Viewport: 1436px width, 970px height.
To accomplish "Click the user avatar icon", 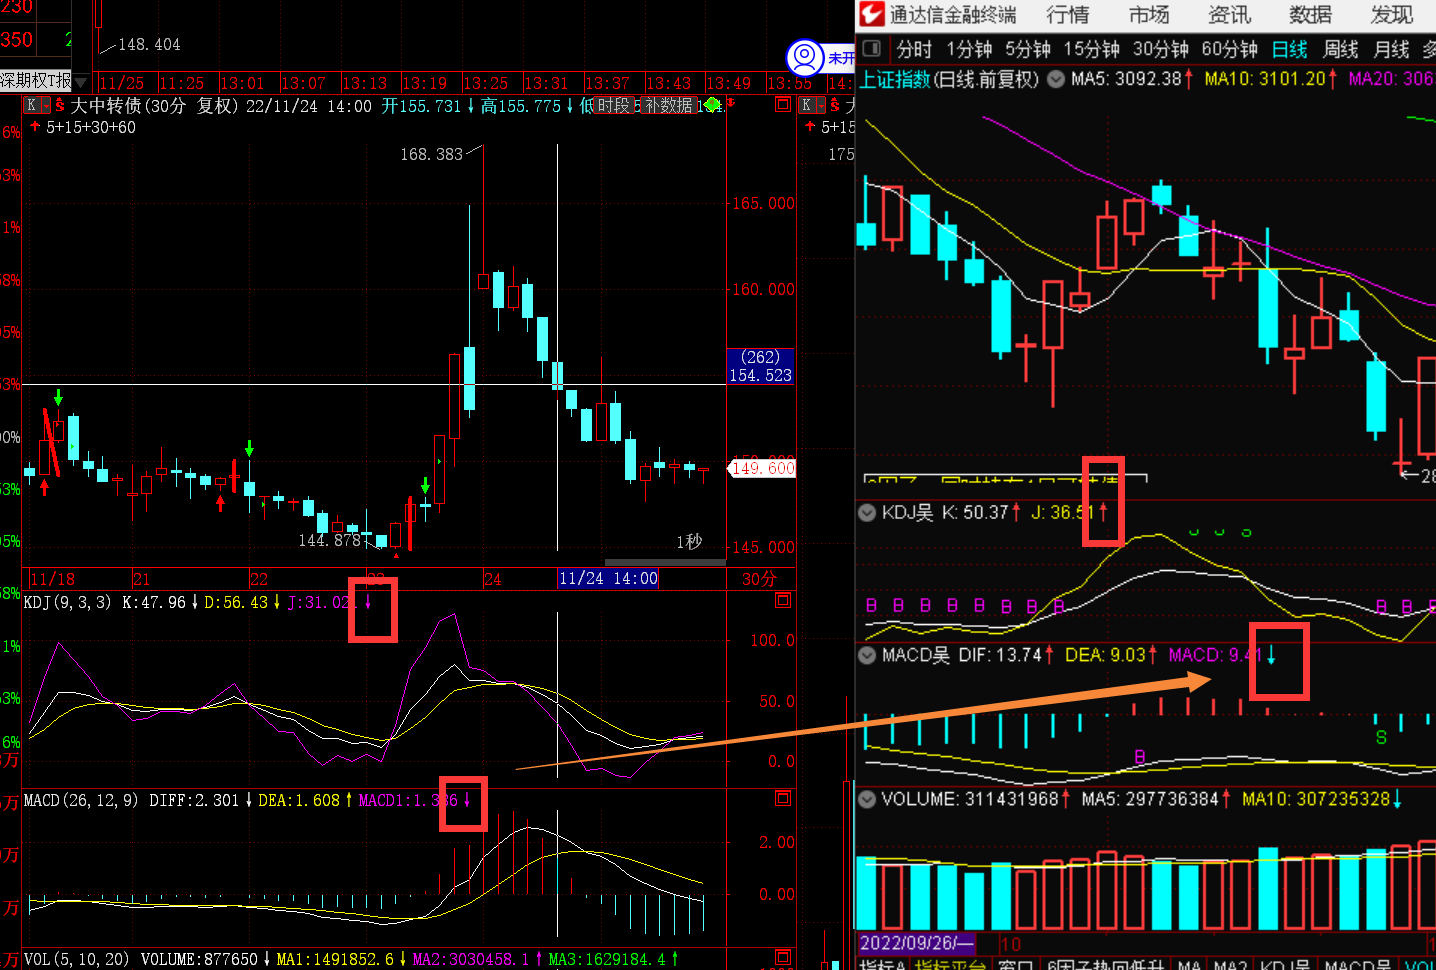I will coord(805,58).
